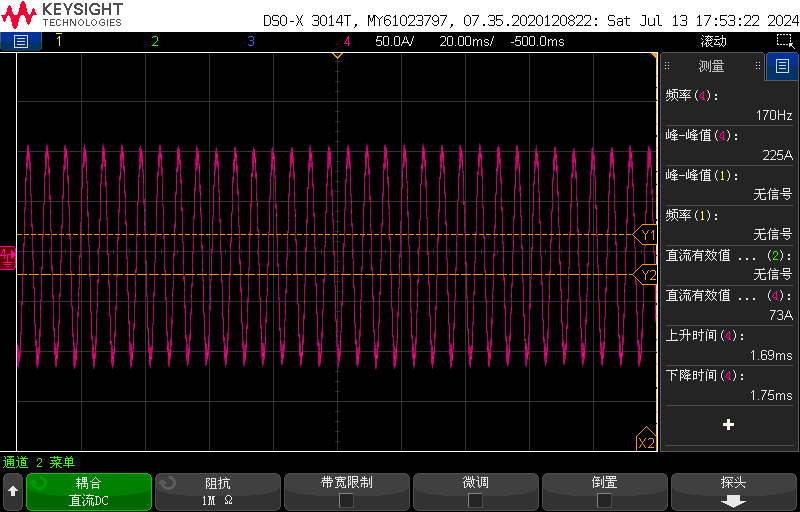Click the Keysight Technologies logo
Image resolution: width=800 pixels, height=512 pixels.
coord(62,15)
